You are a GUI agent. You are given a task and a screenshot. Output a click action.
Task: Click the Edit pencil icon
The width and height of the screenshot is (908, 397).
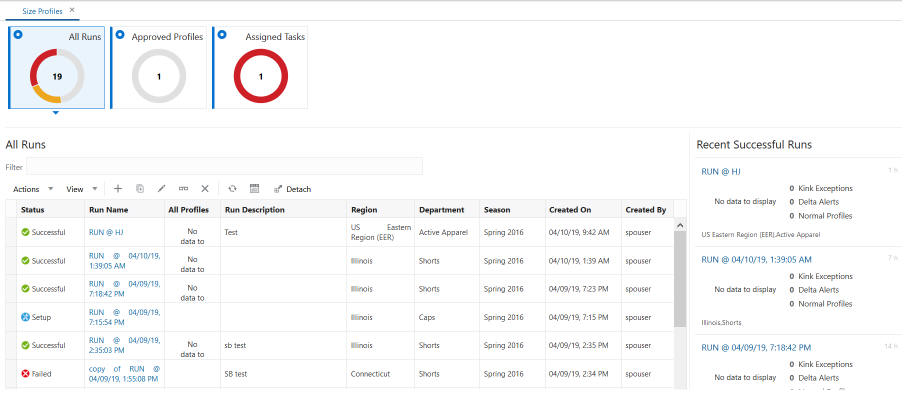pyautogui.click(x=162, y=189)
